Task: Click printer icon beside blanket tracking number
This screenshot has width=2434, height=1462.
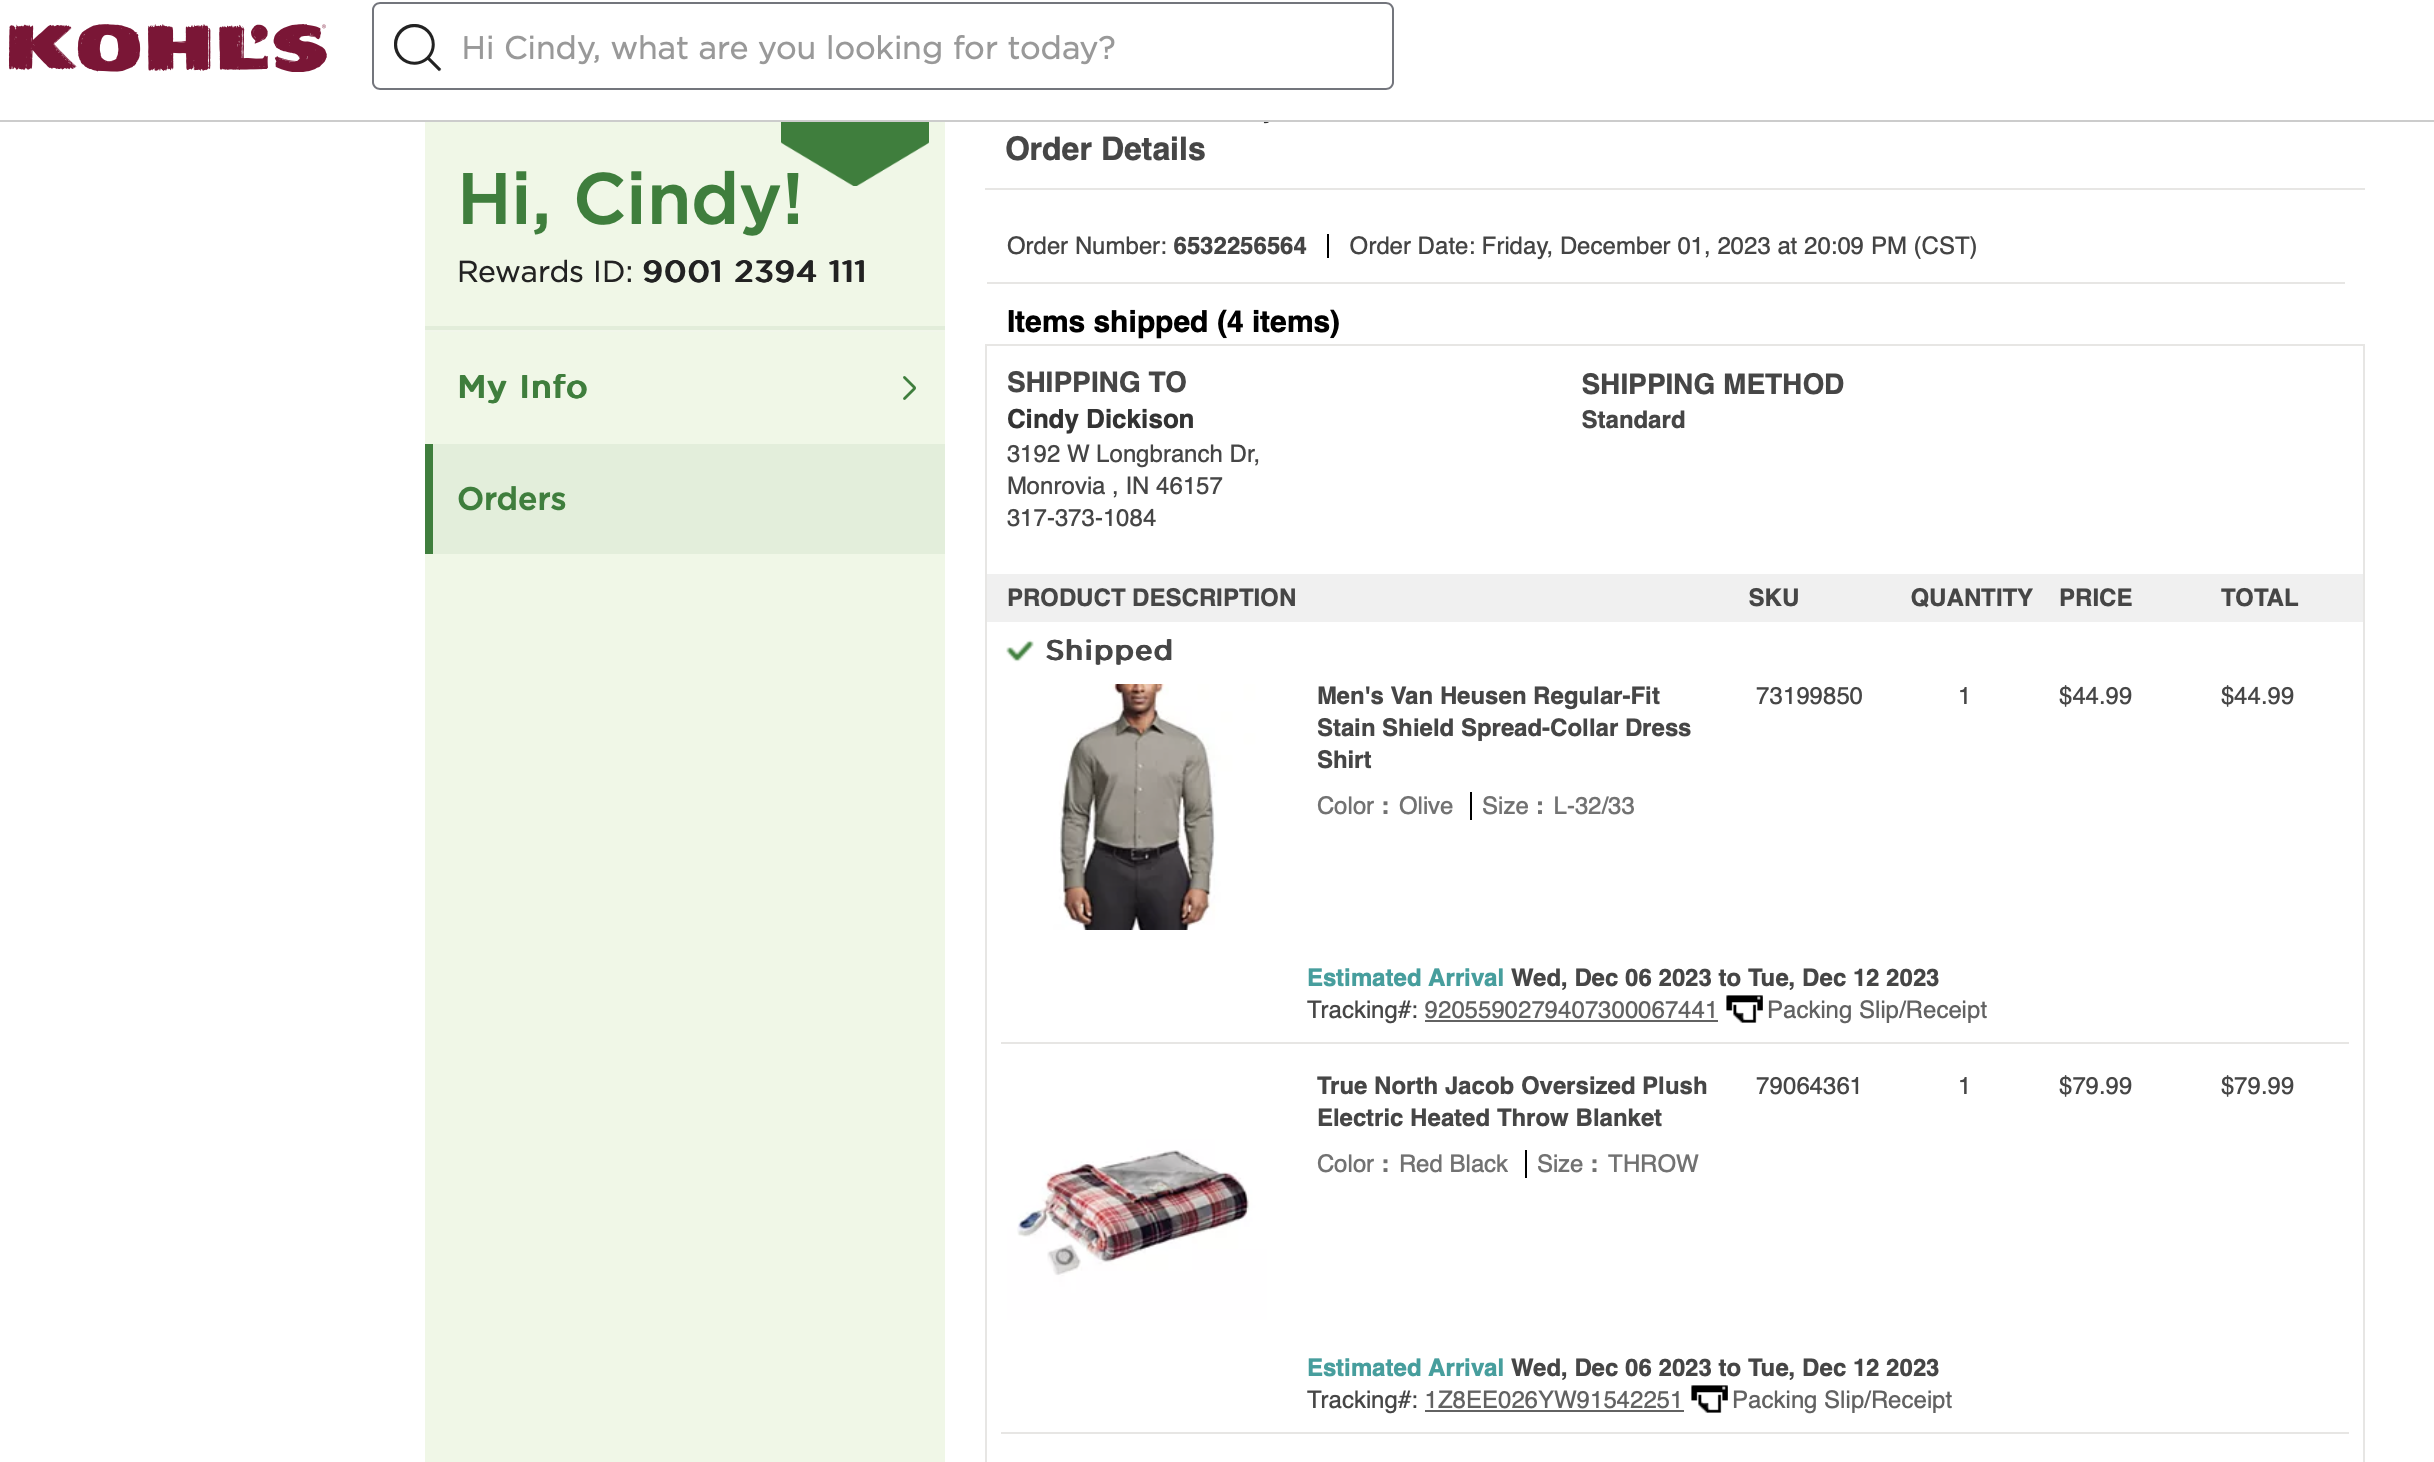Action: [x=1709, y=1399]
